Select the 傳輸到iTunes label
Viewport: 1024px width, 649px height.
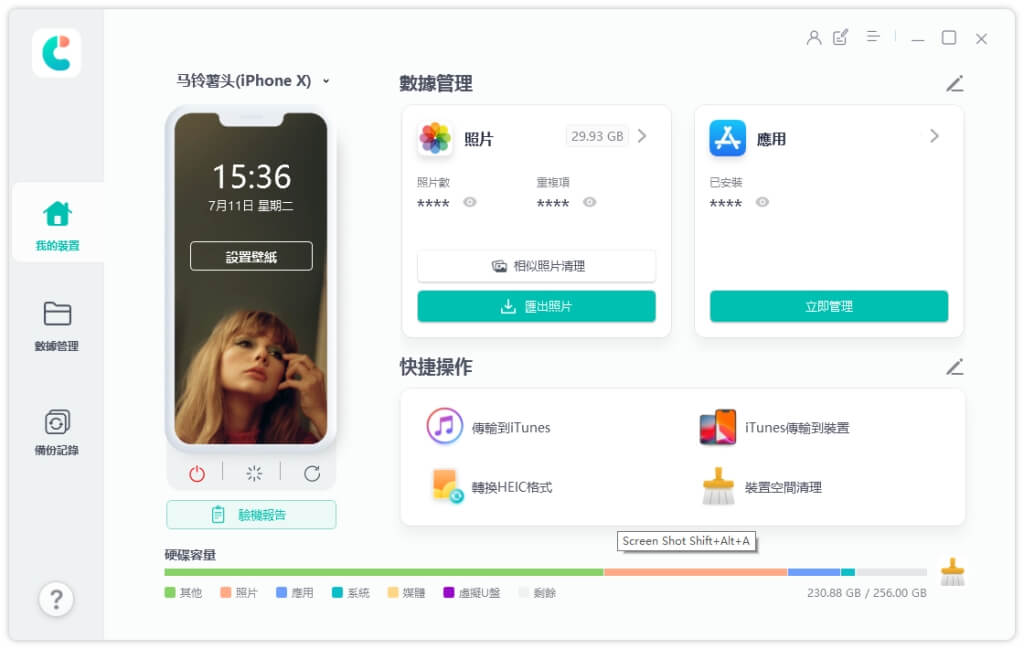click(x=511, y=428)
